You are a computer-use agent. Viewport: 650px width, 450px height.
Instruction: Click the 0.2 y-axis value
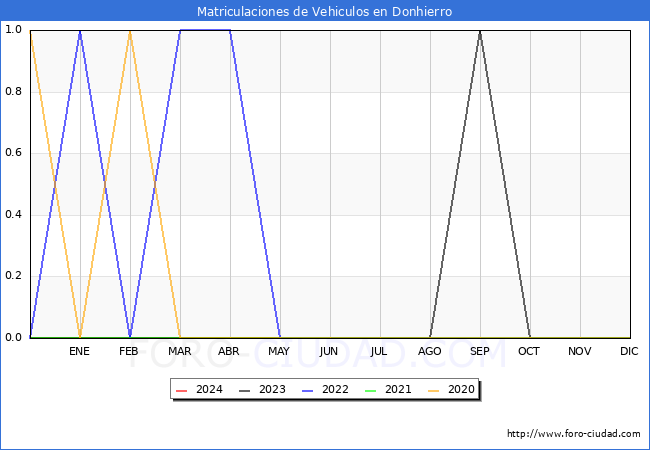pyautogui.click(x=13, y=276)
